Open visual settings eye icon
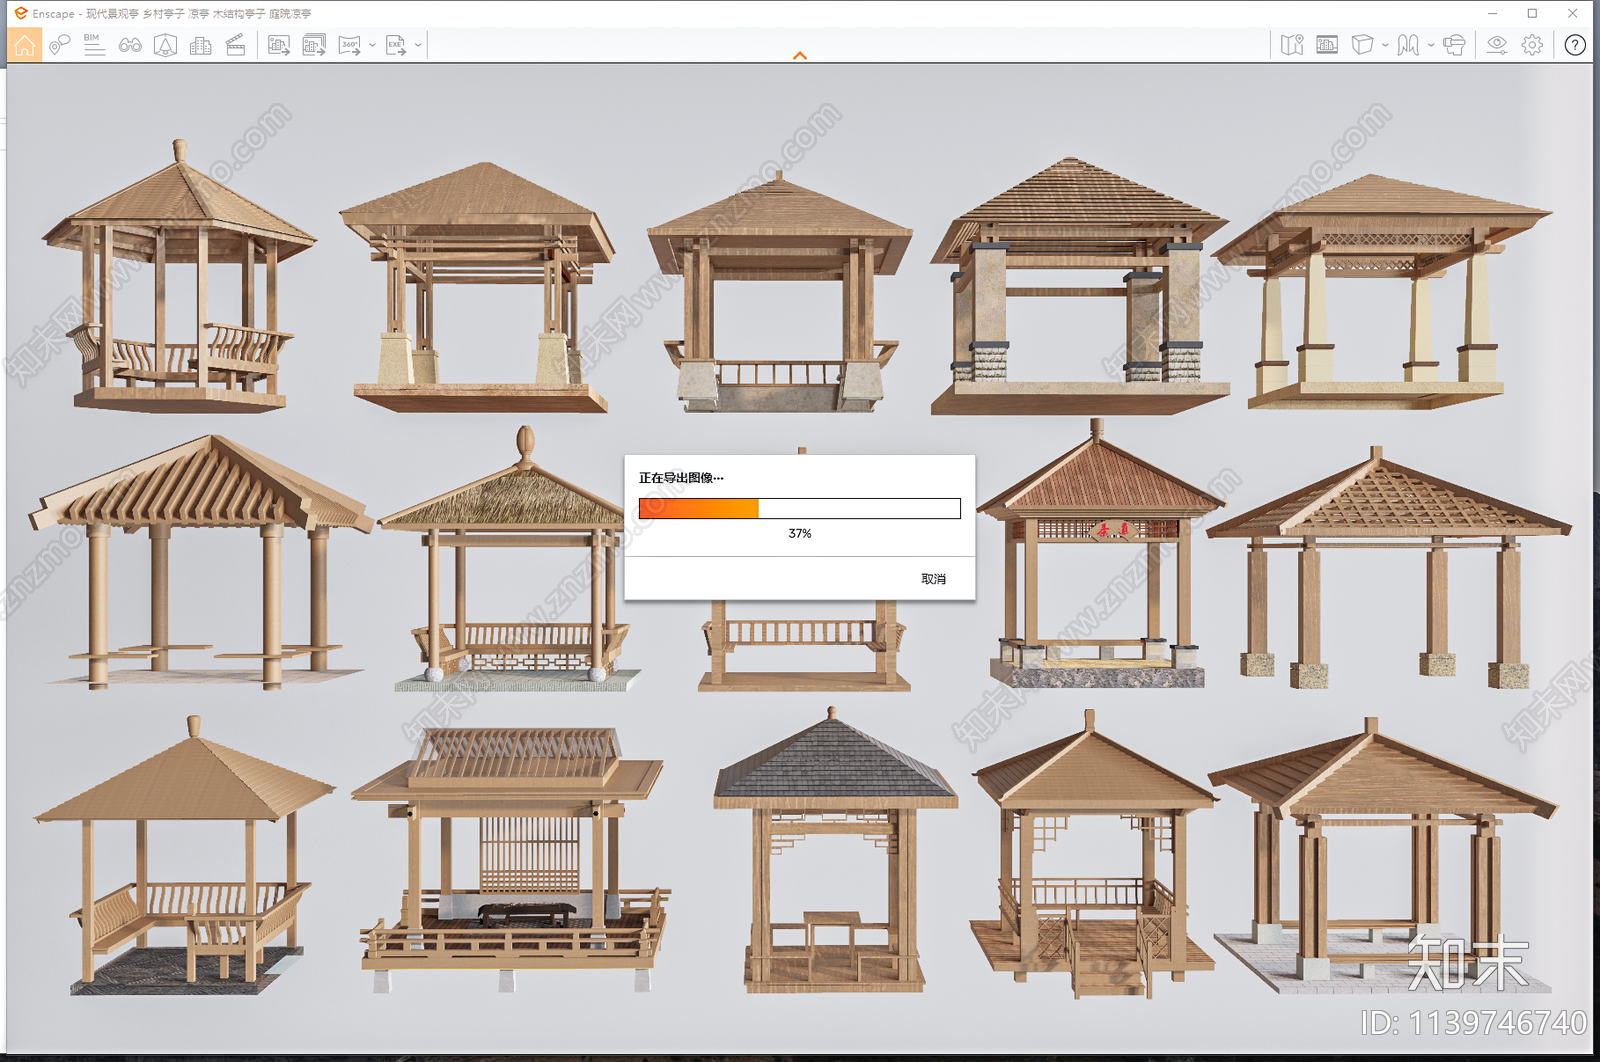 1497,45
